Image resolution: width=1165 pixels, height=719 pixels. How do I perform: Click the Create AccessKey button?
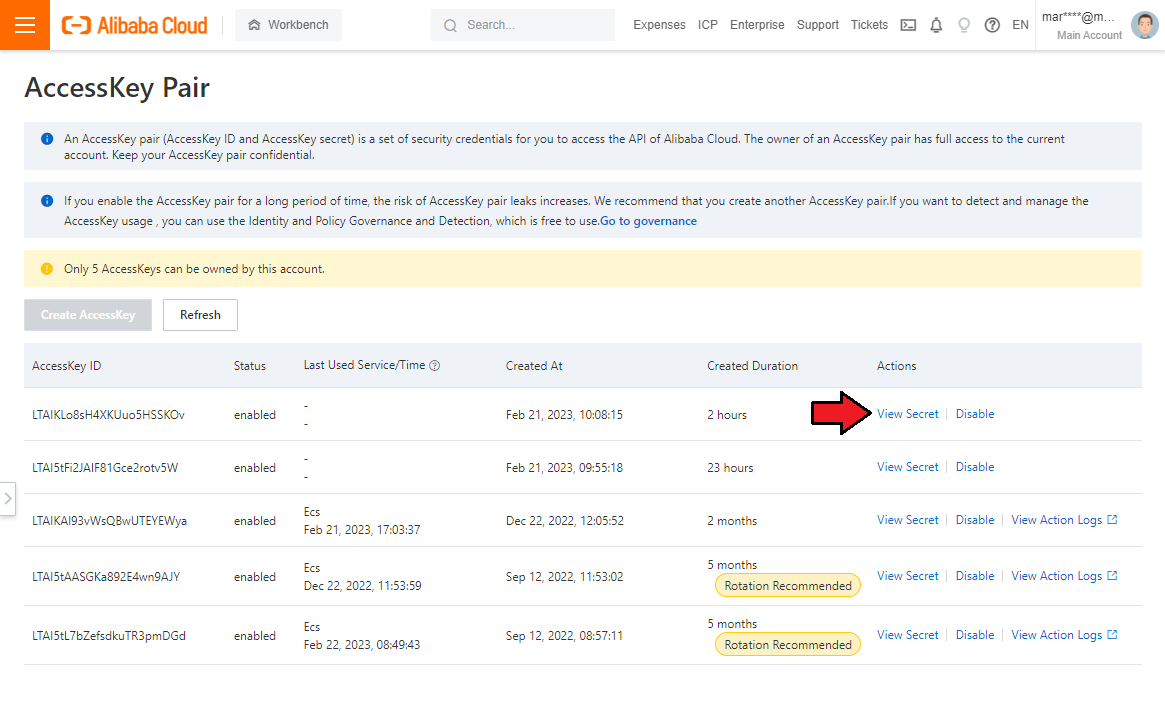88,315
